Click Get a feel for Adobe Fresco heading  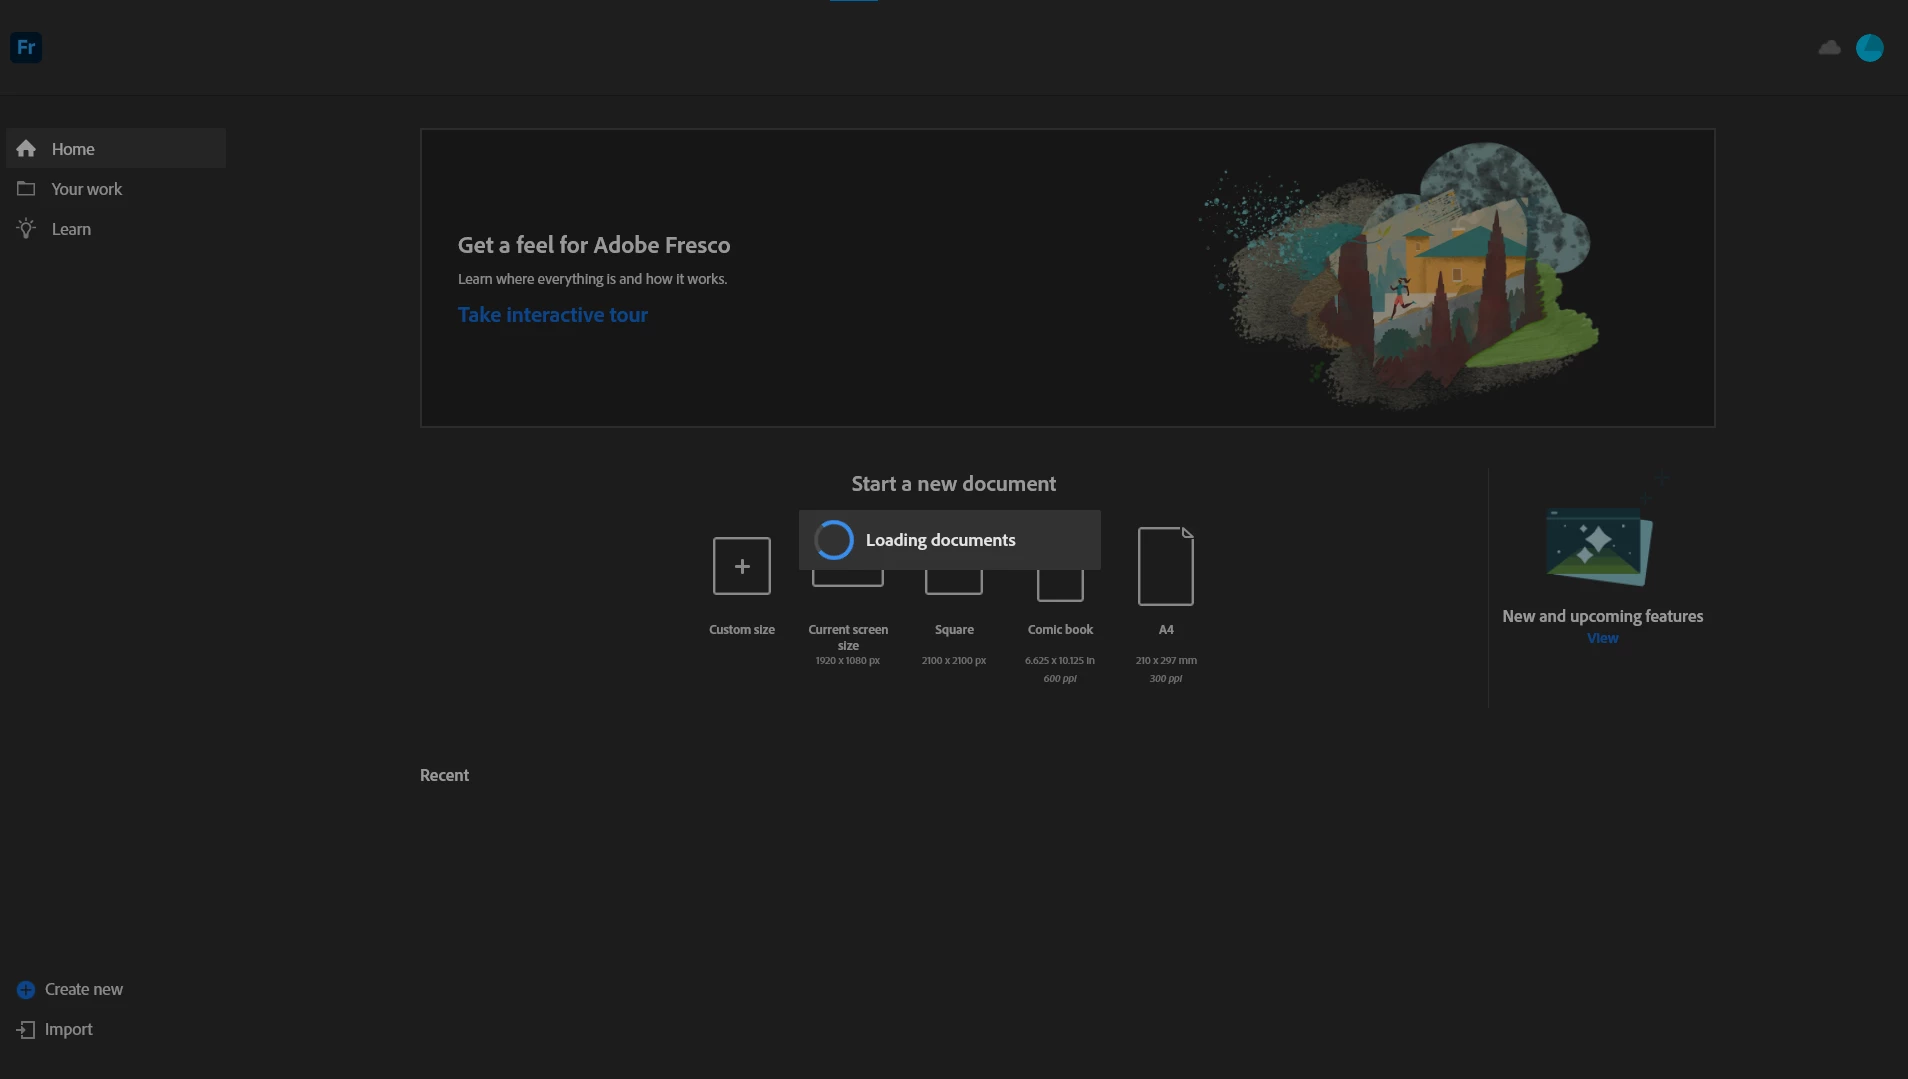(594, 244)
